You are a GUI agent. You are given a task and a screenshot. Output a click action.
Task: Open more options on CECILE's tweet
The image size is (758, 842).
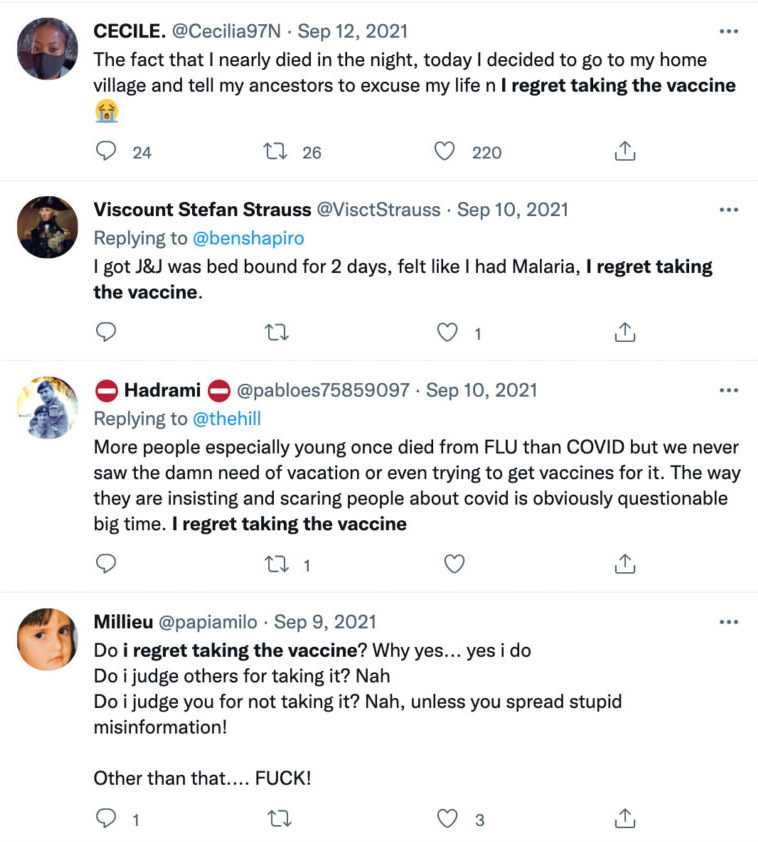tap(729, 31)
